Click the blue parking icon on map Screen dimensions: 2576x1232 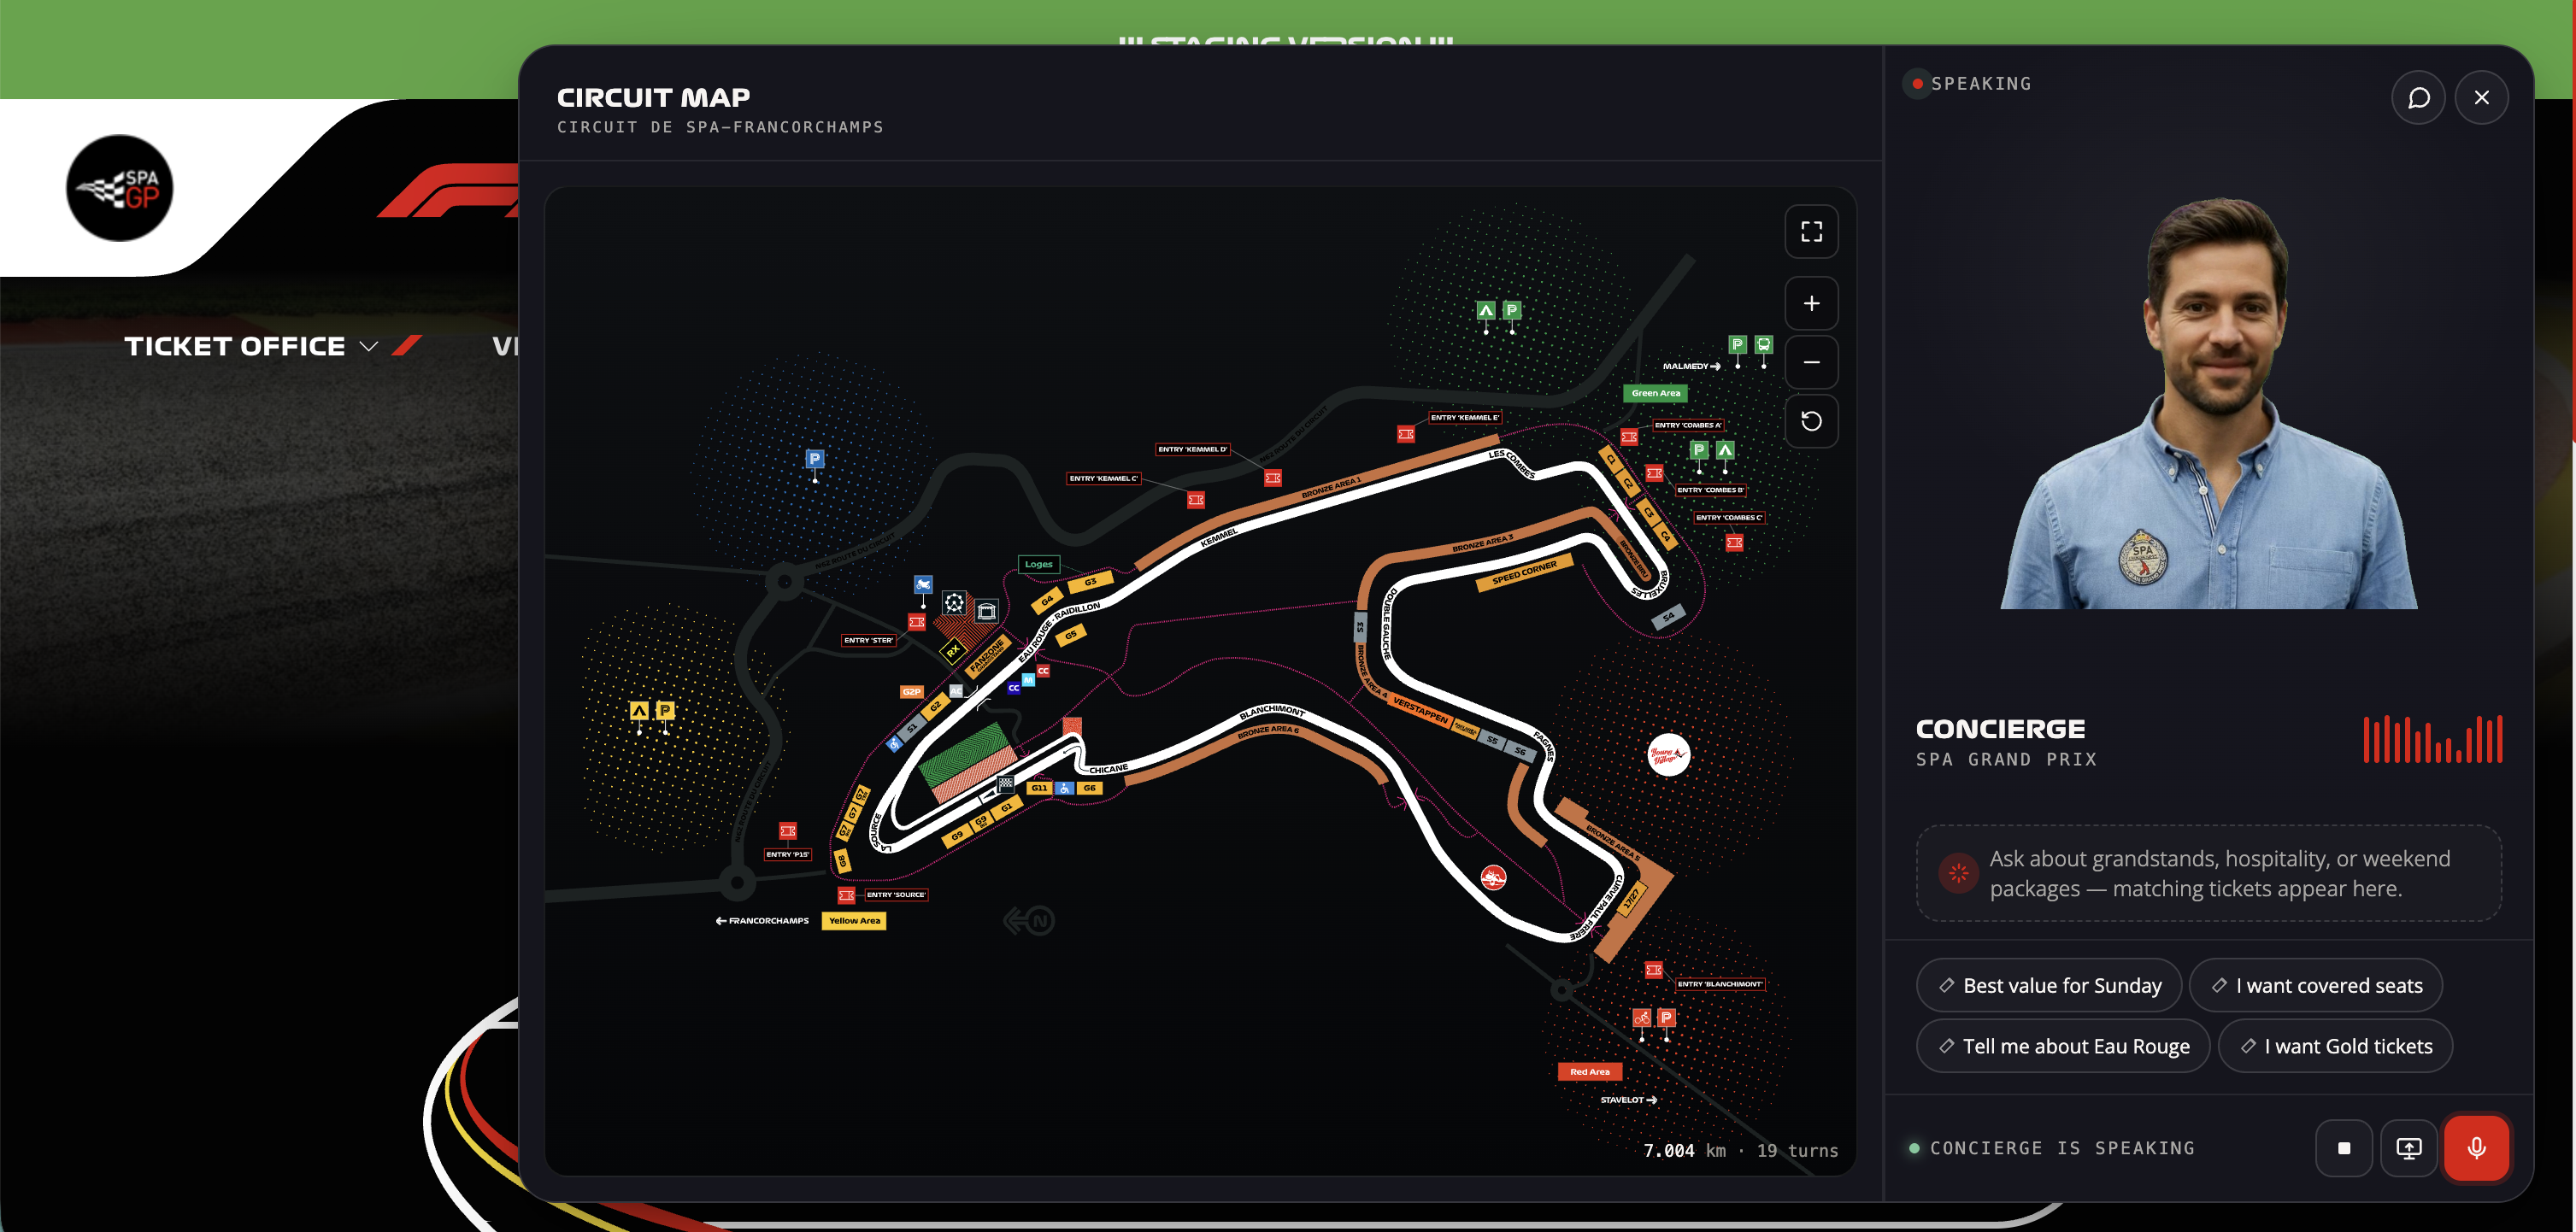(x=815, y=458)
